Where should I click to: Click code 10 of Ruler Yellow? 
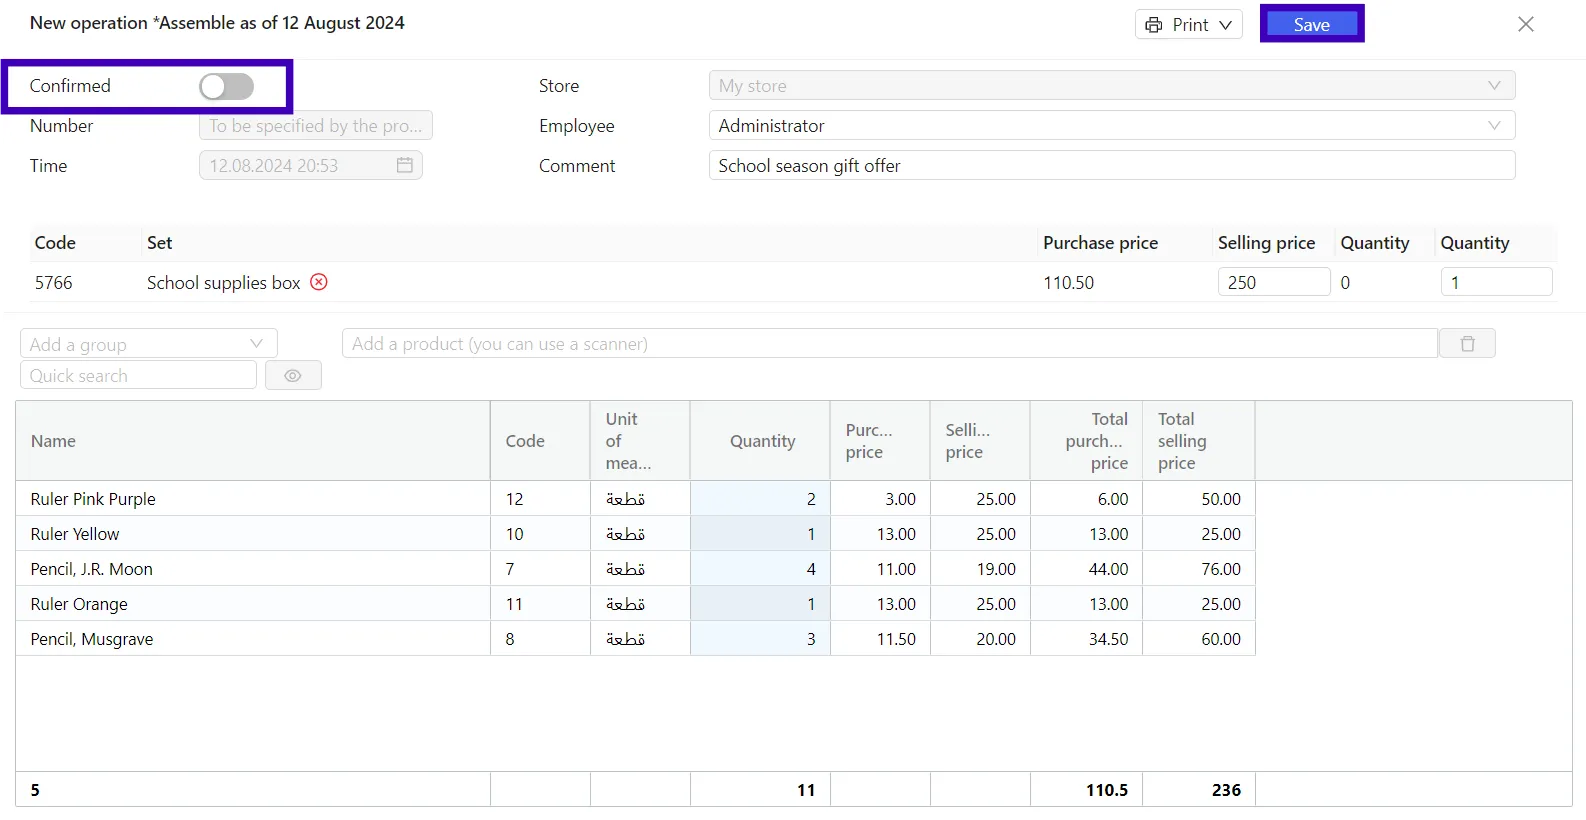(540, 534)
